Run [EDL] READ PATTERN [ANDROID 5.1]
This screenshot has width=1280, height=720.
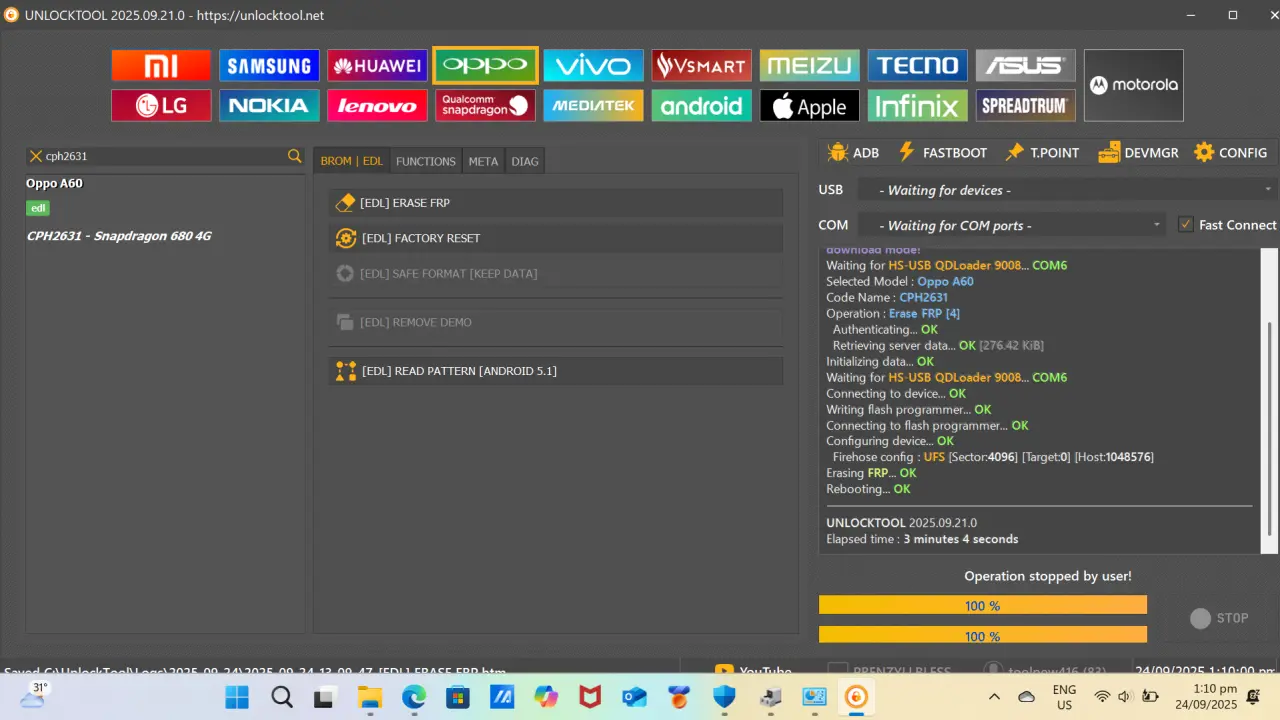coord(556,371)
